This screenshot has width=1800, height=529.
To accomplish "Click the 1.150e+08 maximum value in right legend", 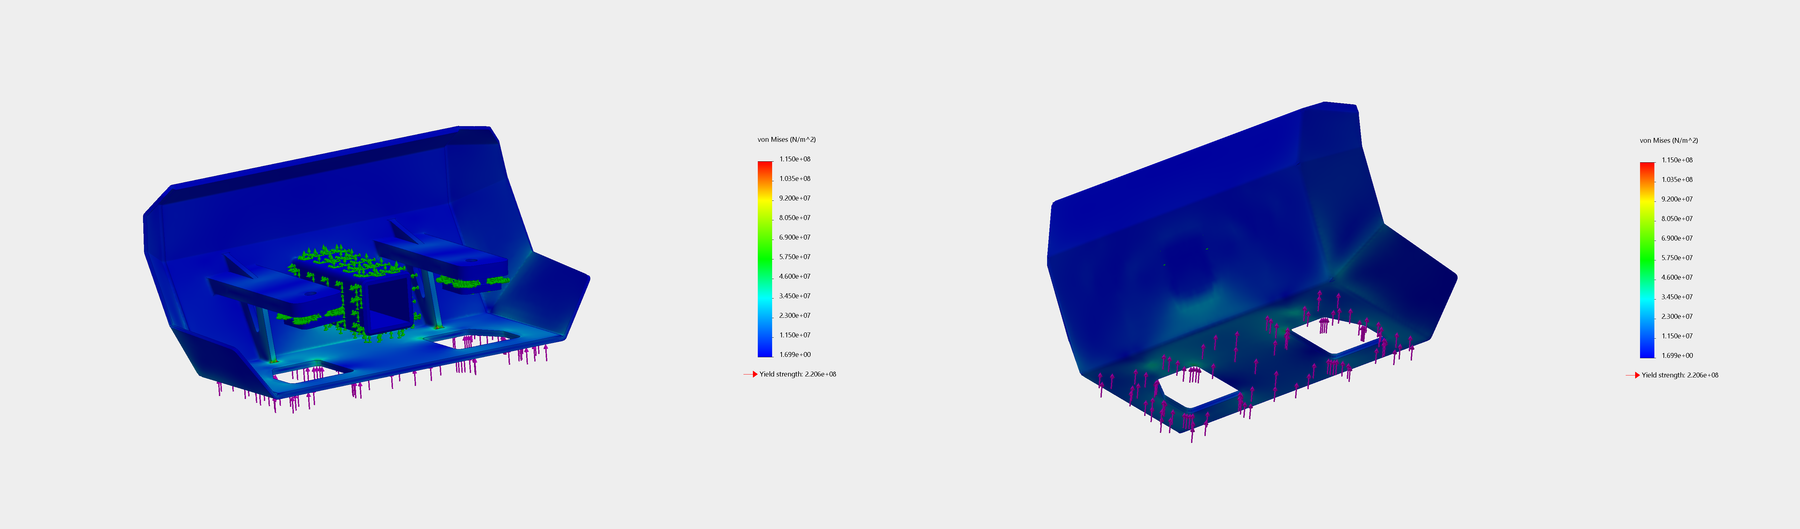I will tap(1676, 160).
